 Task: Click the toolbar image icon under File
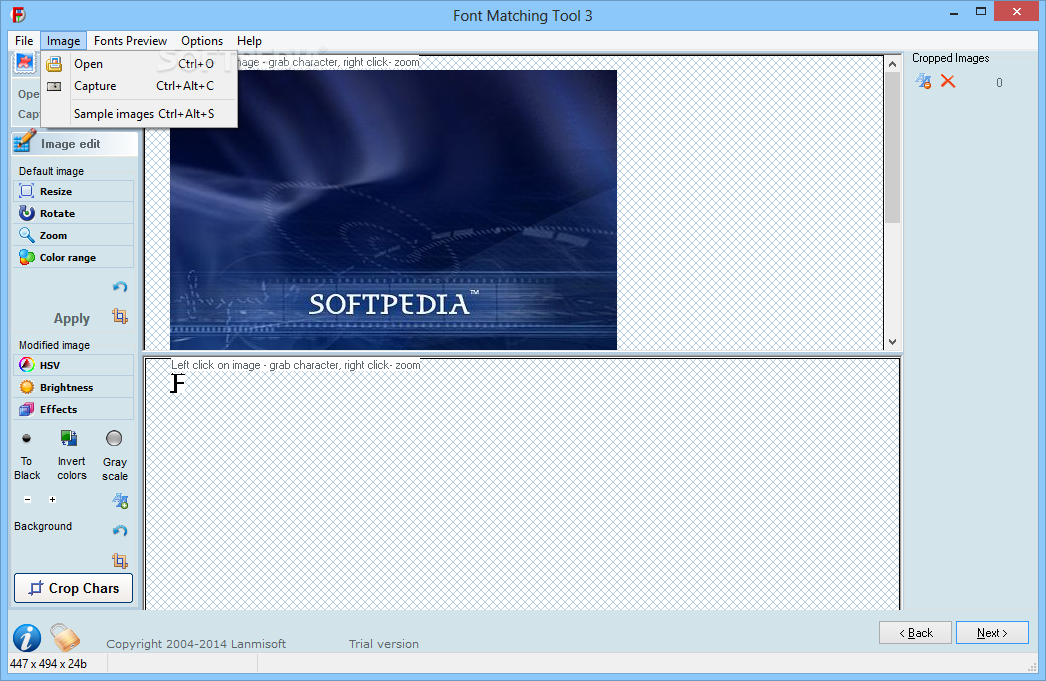click(25, 63)
